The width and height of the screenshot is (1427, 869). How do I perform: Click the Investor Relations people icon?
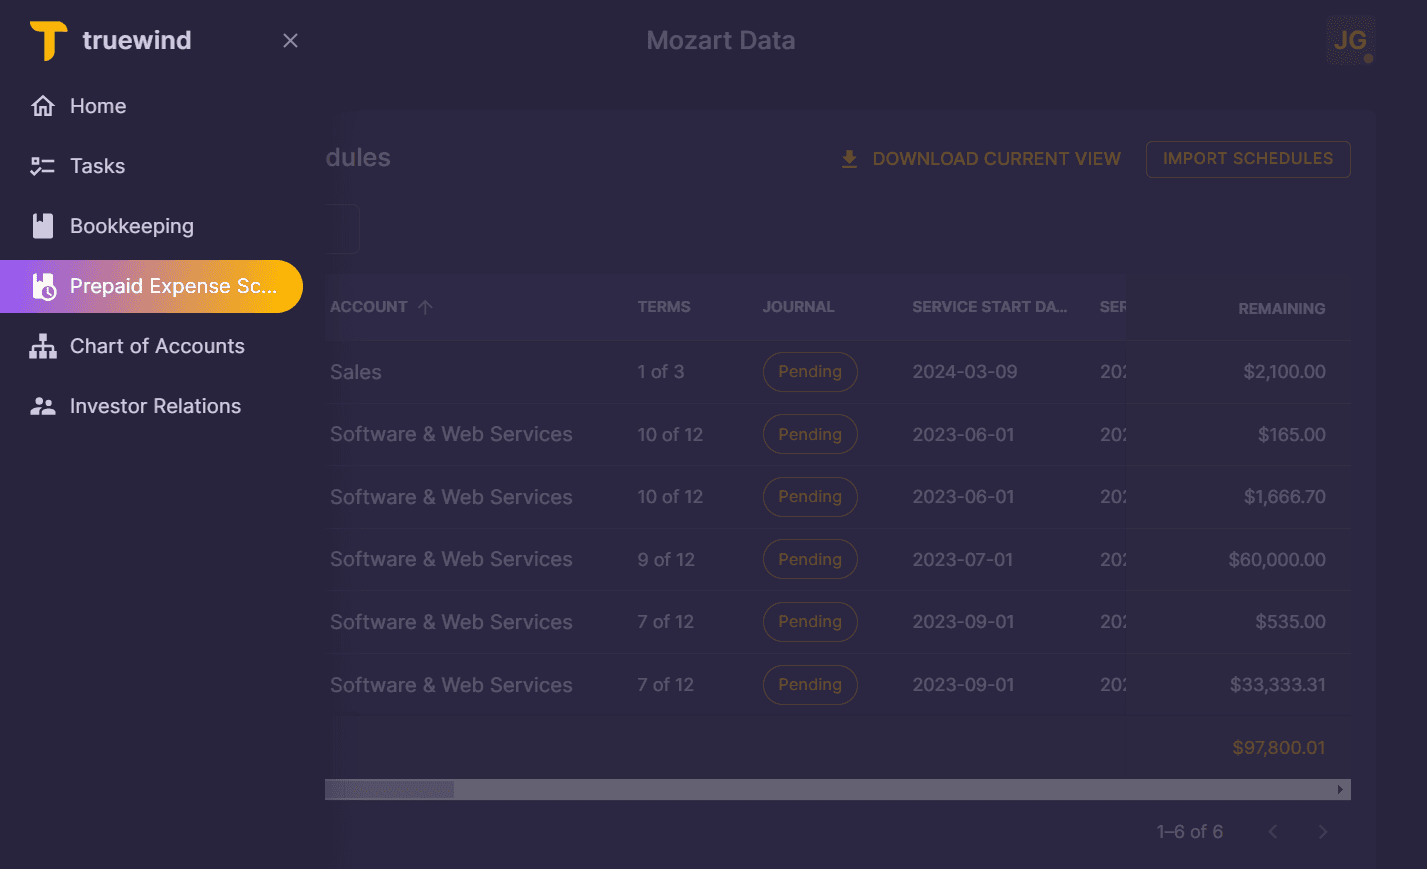pos(43,405)
